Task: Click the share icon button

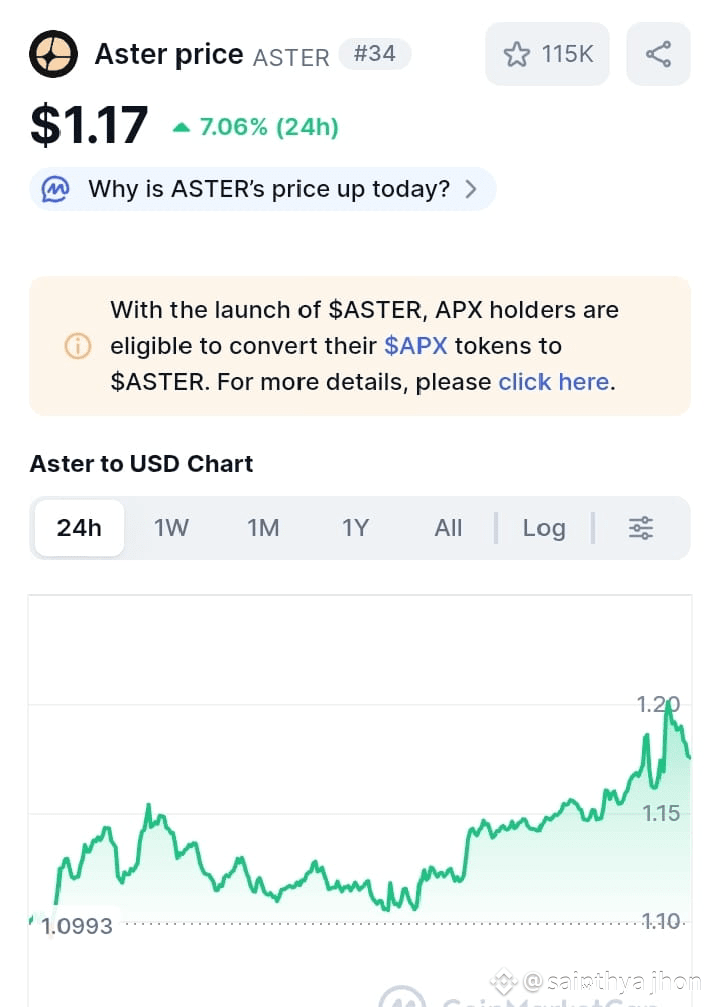Action: coord(658,54)
